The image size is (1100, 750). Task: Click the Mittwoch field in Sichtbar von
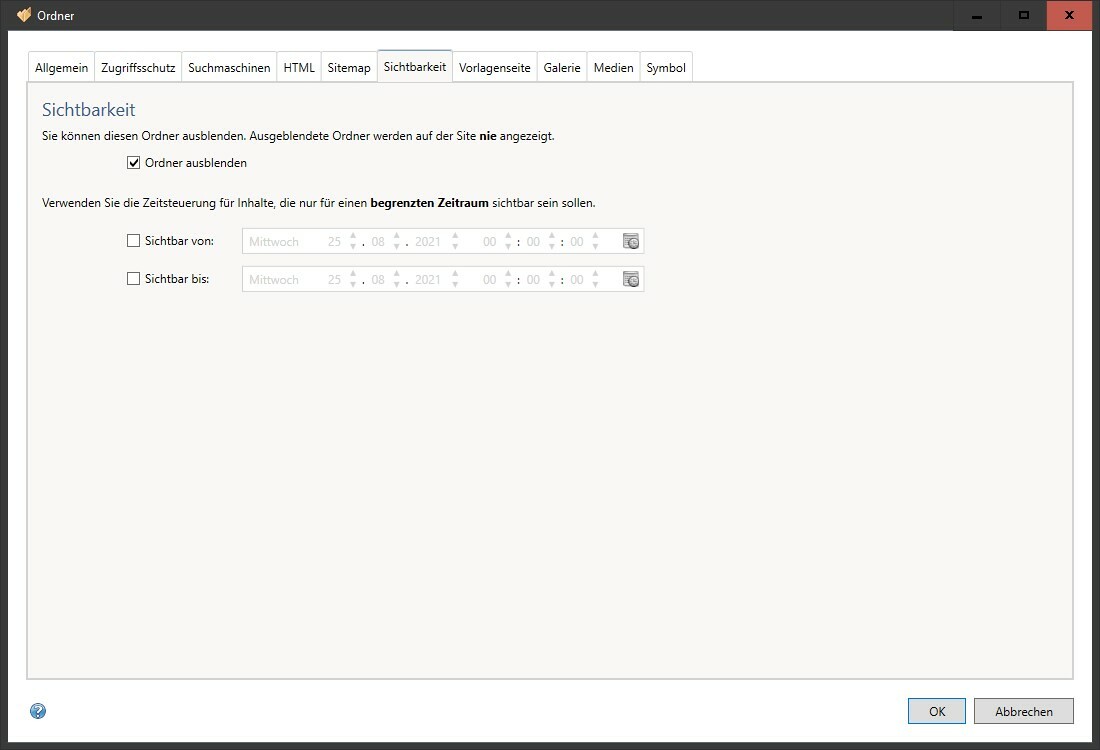pyautogui.click(x=274, y=241)
